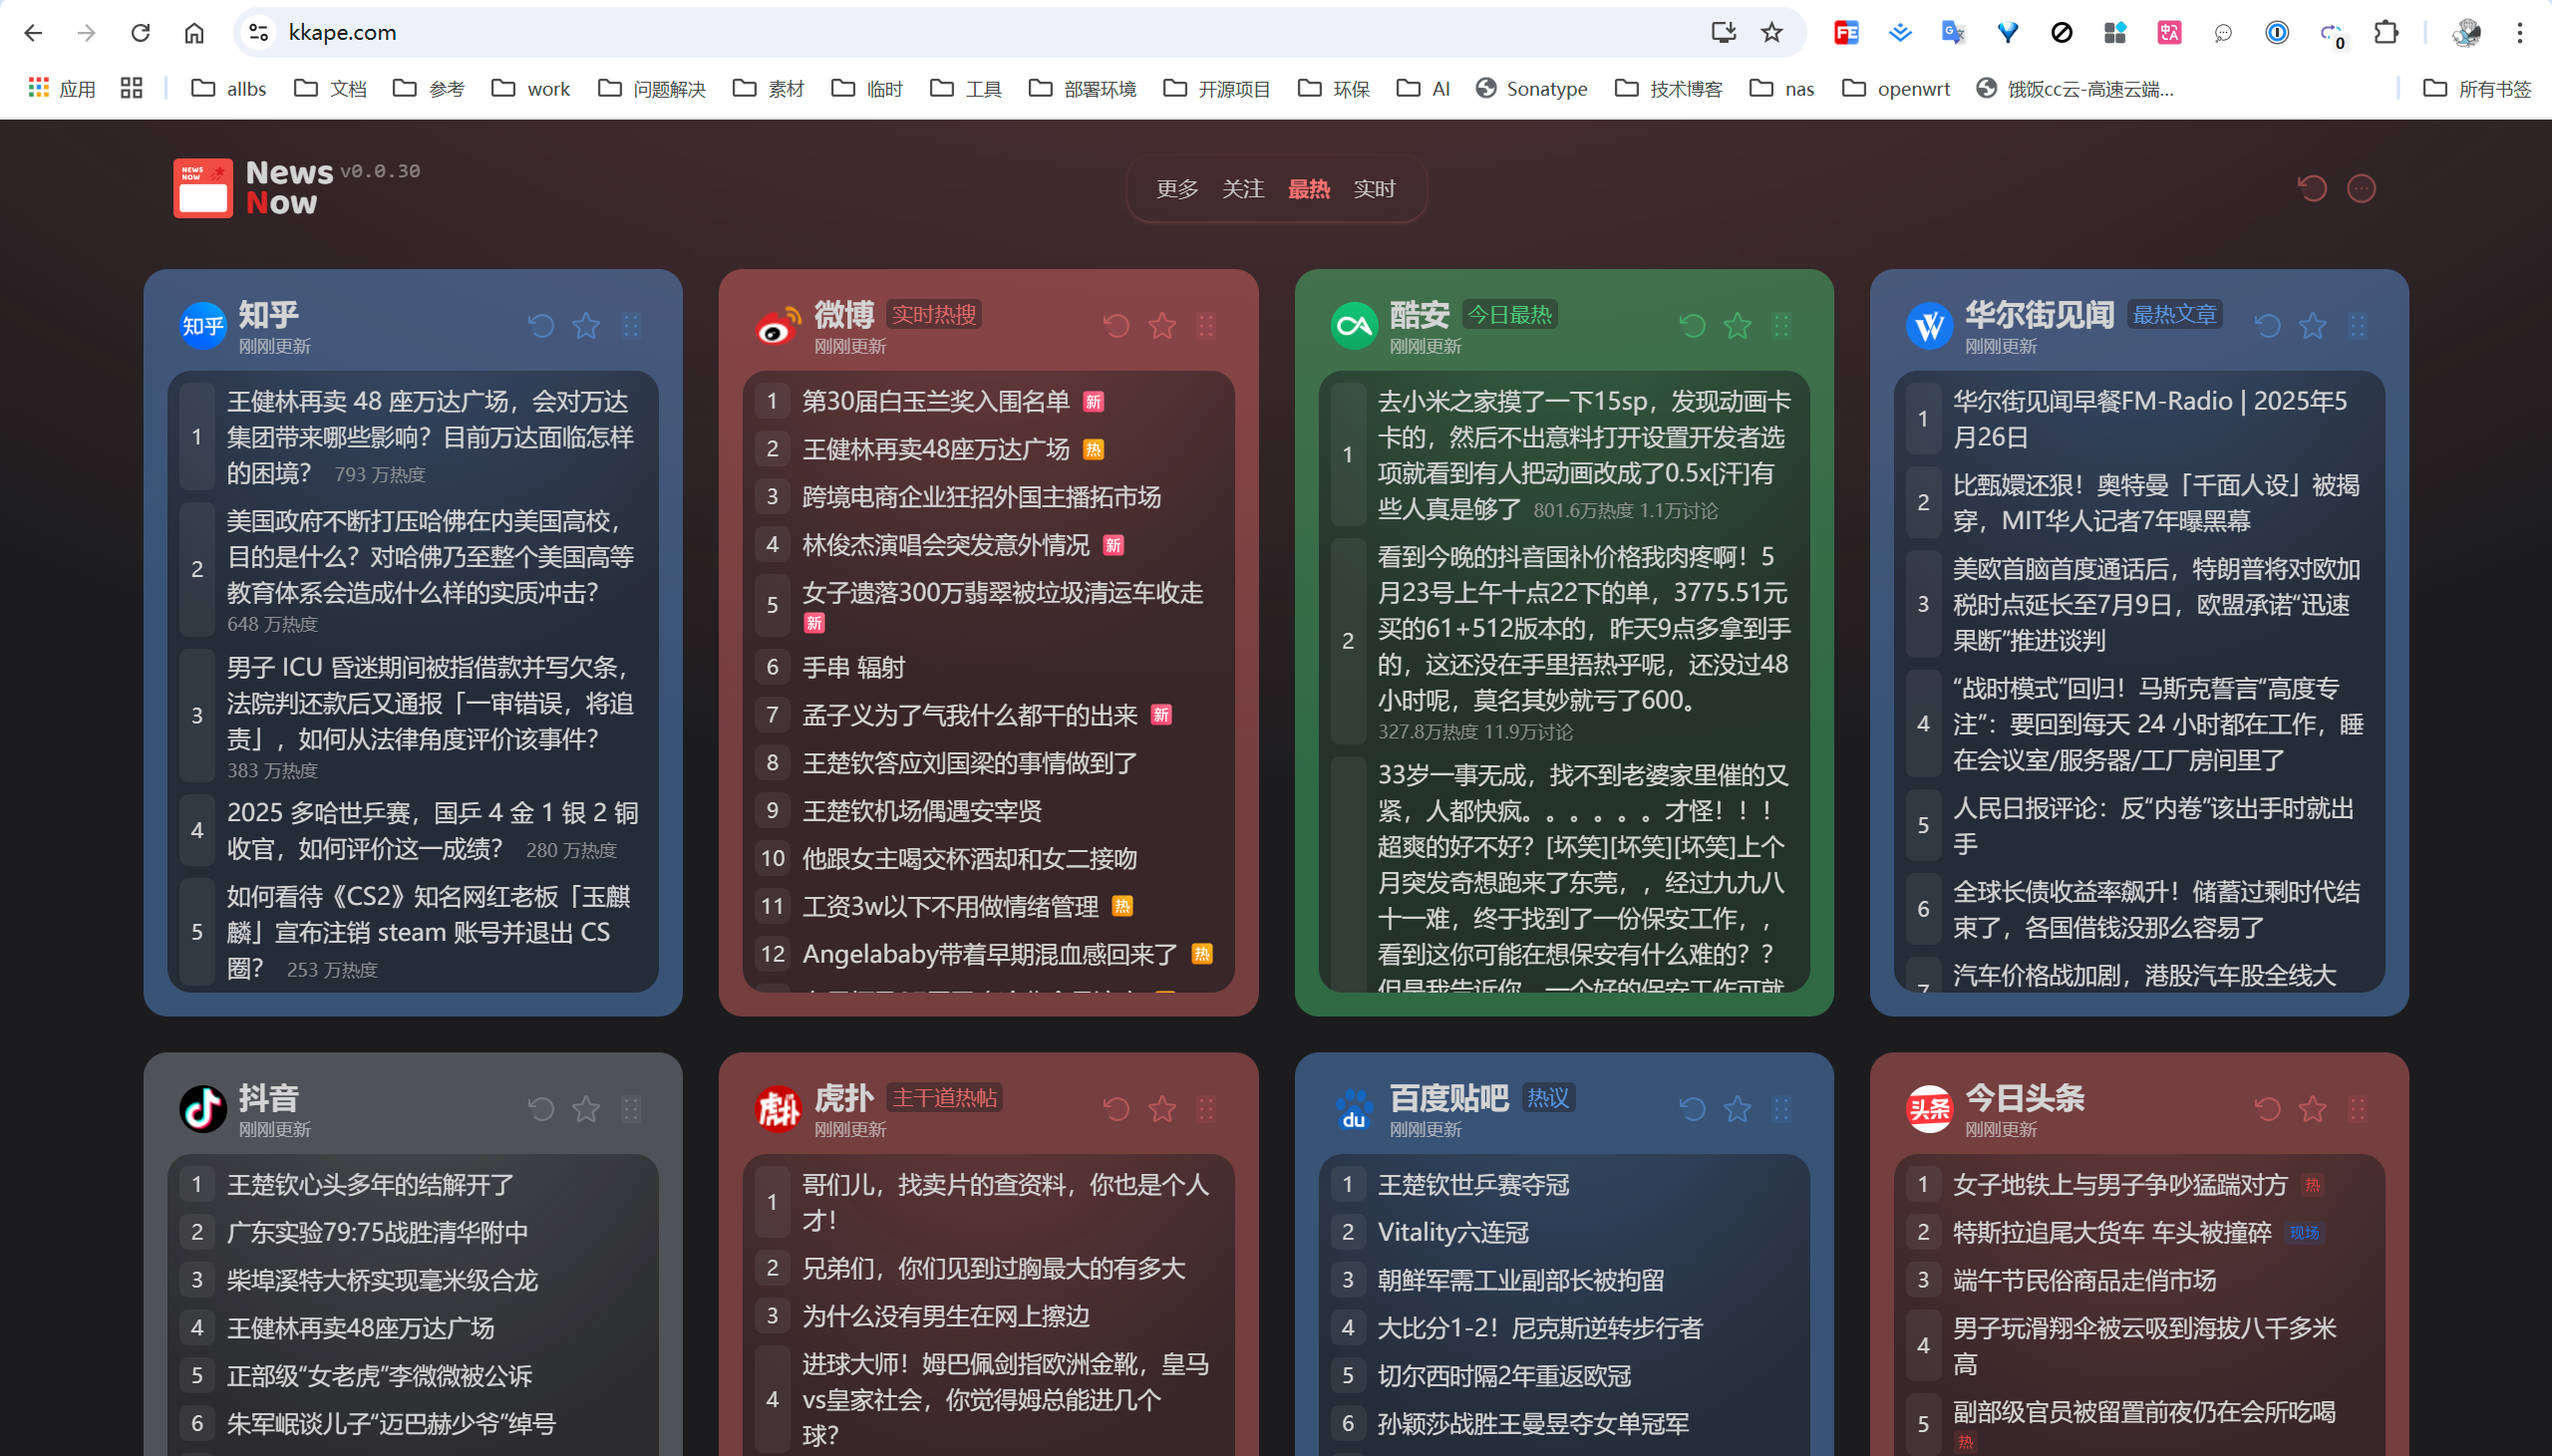
Task: Open 特斯拉追尾大货车 车头被撞碎 headline
Action: click(x=2111, y=1233)
